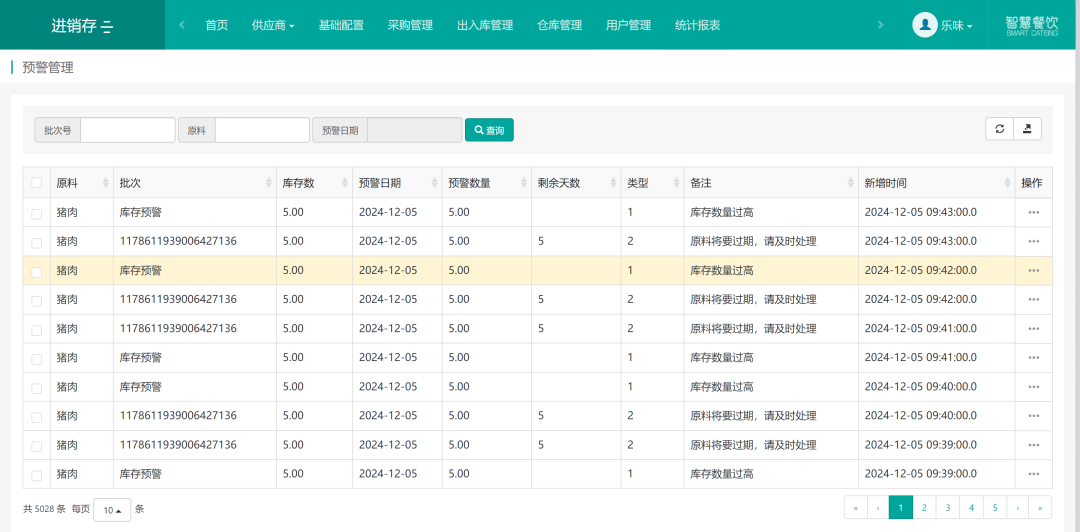1080x532 pixels.
Task: Click the right scroll arrow in navbar
Action: (x=880, y=25)
